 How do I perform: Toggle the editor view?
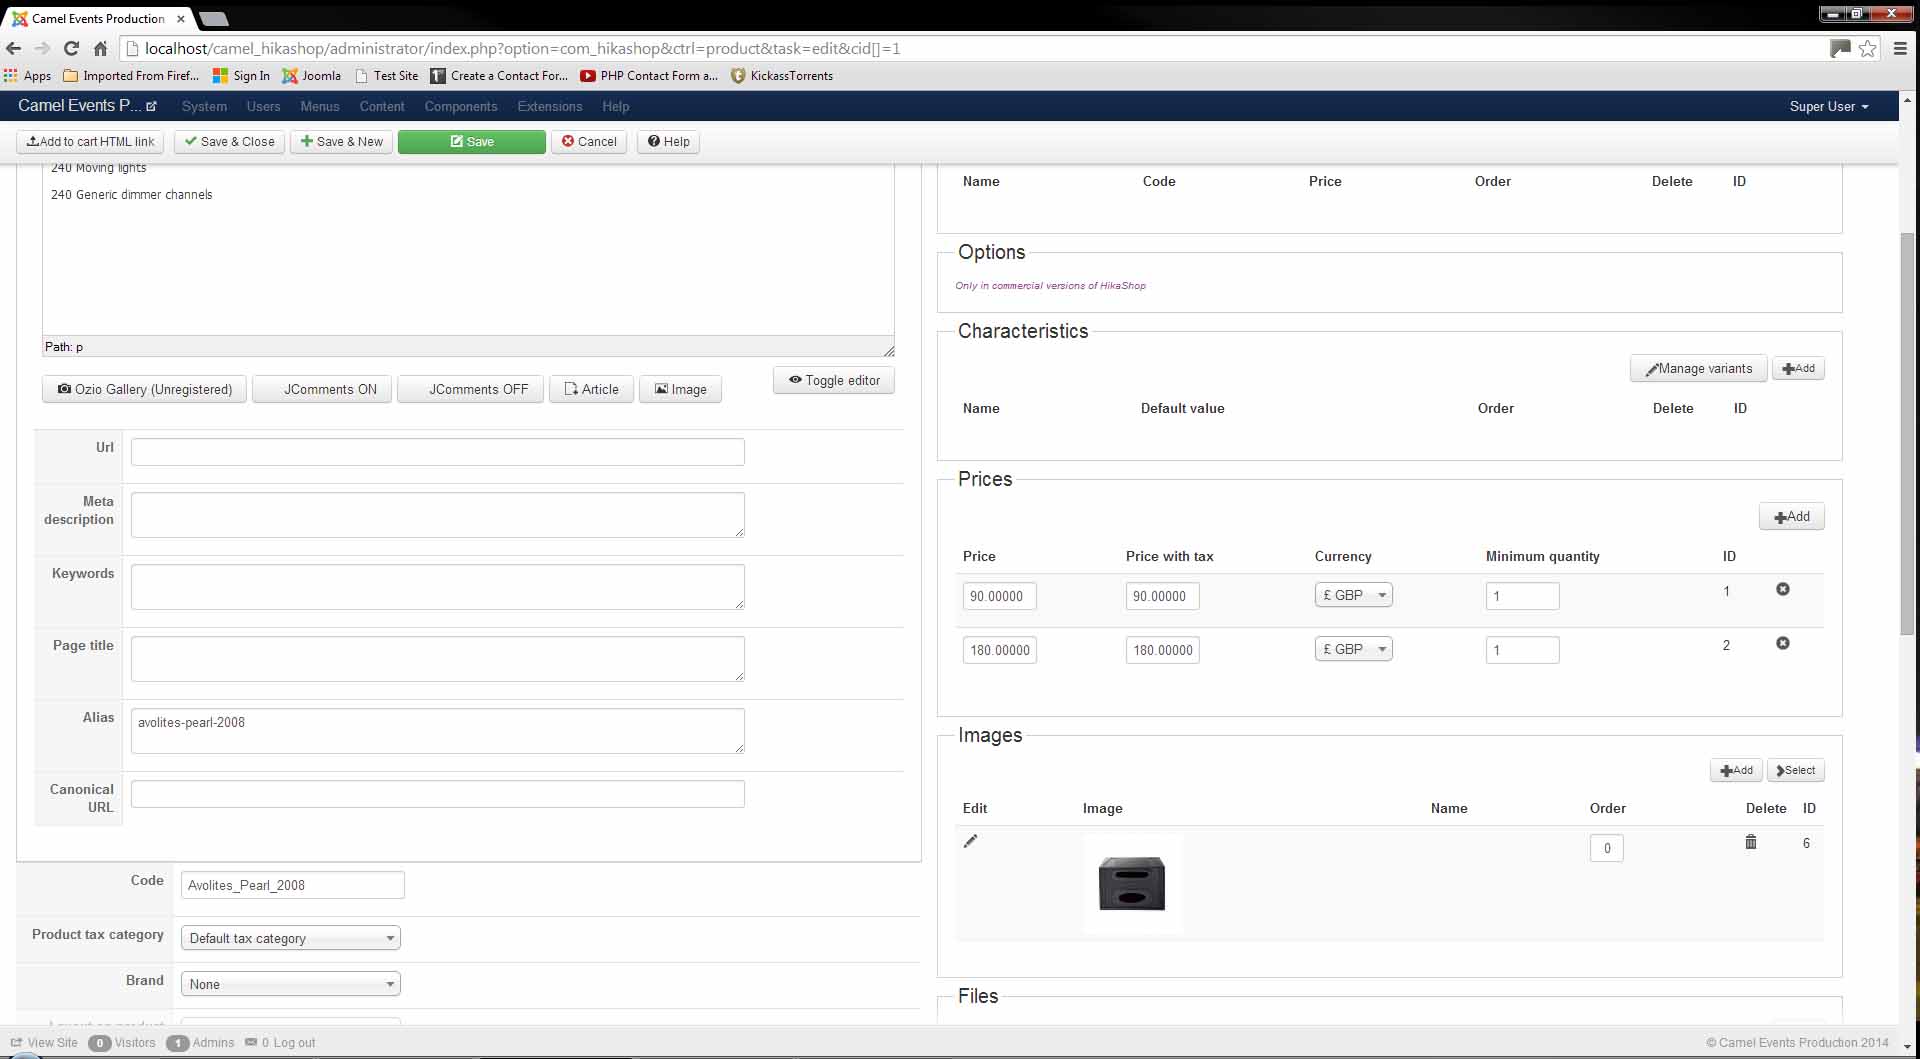click(x=833, y=381)
